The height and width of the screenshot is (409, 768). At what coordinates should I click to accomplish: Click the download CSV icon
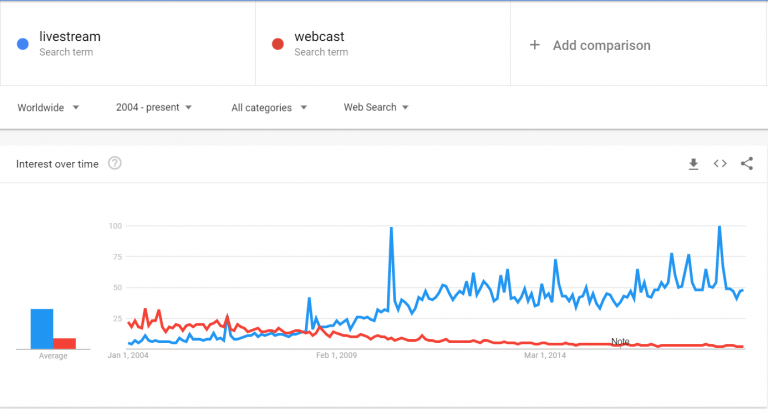pos(693,164)
